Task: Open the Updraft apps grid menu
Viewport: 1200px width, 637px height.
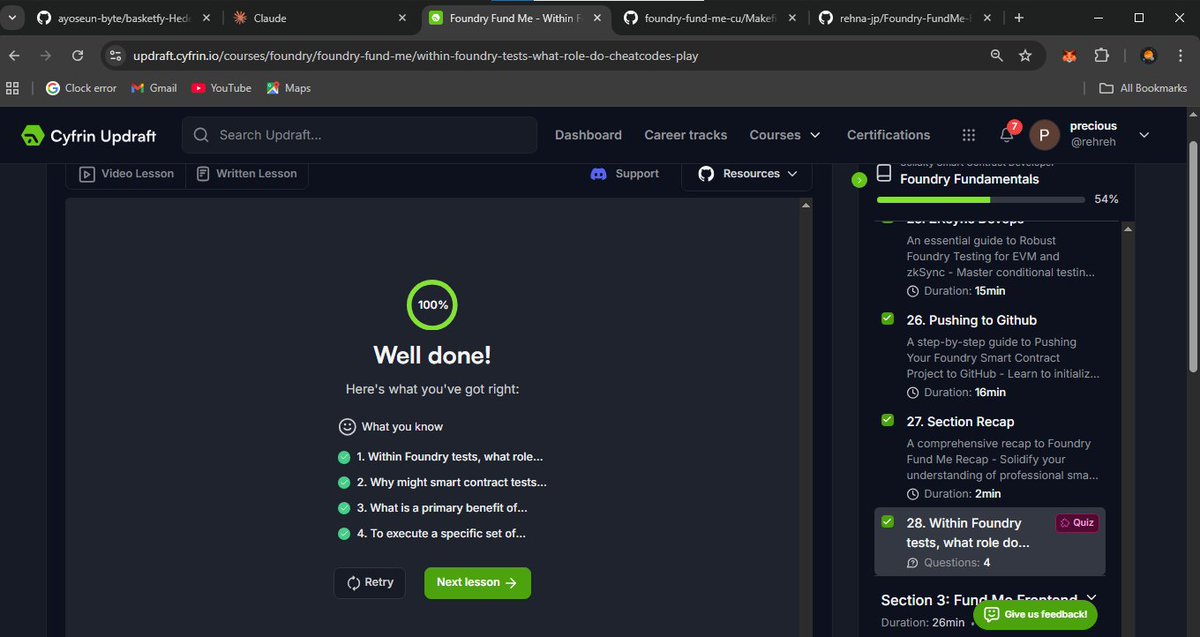Action: click(968, 134)
